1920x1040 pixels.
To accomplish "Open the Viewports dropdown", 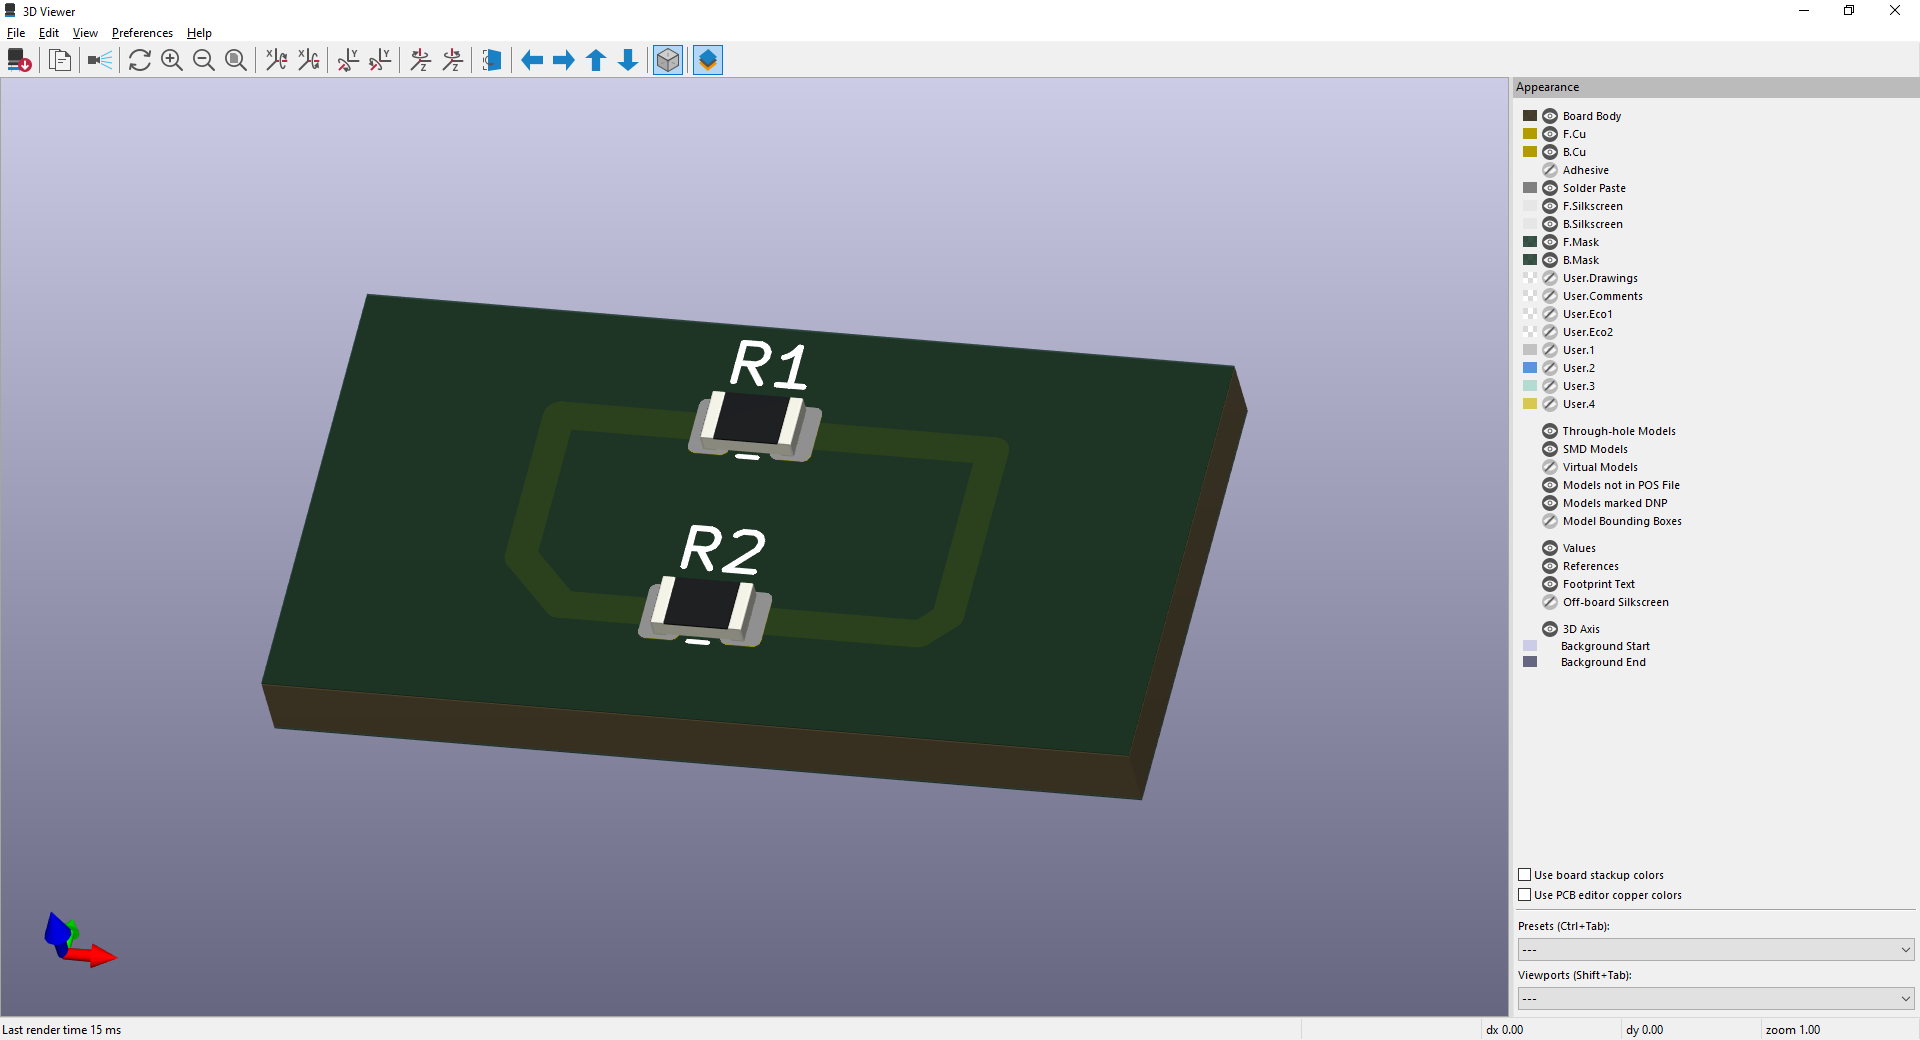I will [x=1715, y=999].
